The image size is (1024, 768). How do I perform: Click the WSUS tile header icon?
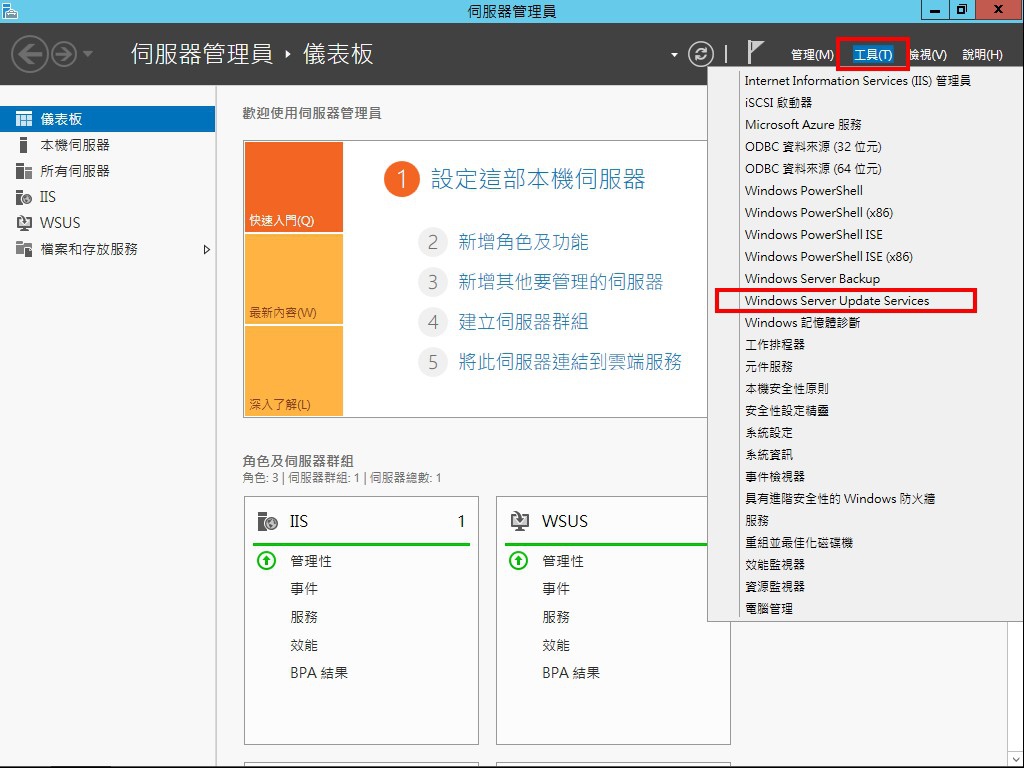pos(519,521)
